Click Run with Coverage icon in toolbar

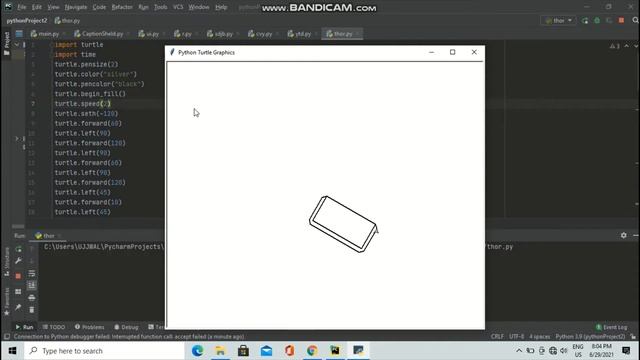[609, 20]
